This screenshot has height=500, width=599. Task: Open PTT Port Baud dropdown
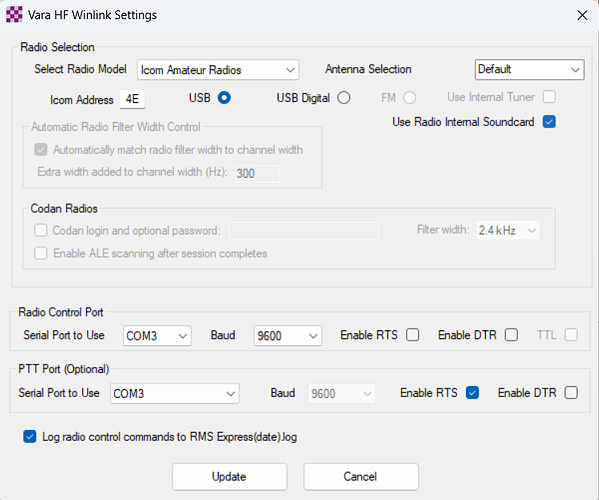point(342,394)
